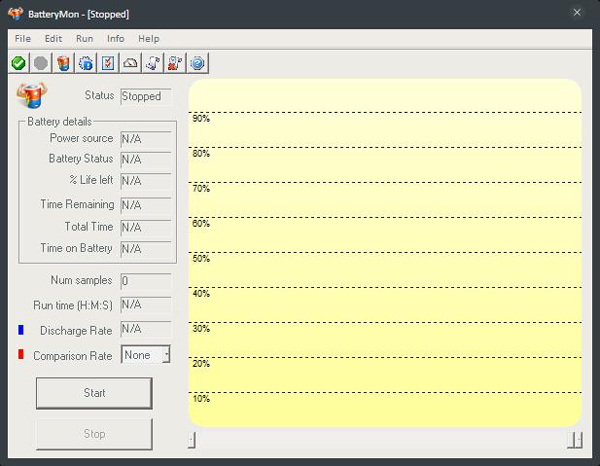Open the Help menu
Screen dimensions: 600x466
[x=148, y=39]
